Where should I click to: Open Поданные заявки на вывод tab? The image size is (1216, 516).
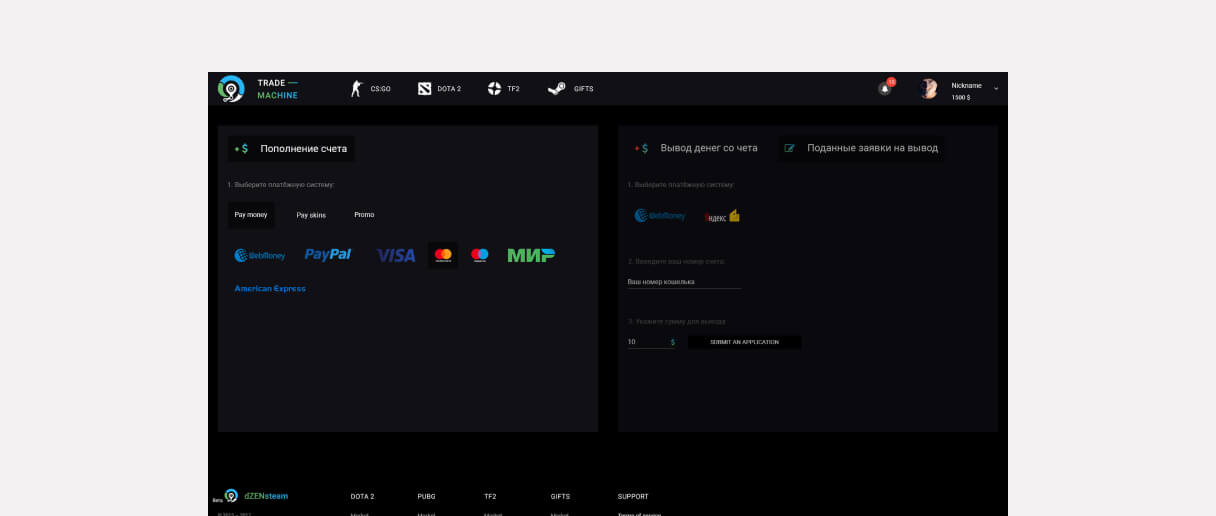point(861,148)
